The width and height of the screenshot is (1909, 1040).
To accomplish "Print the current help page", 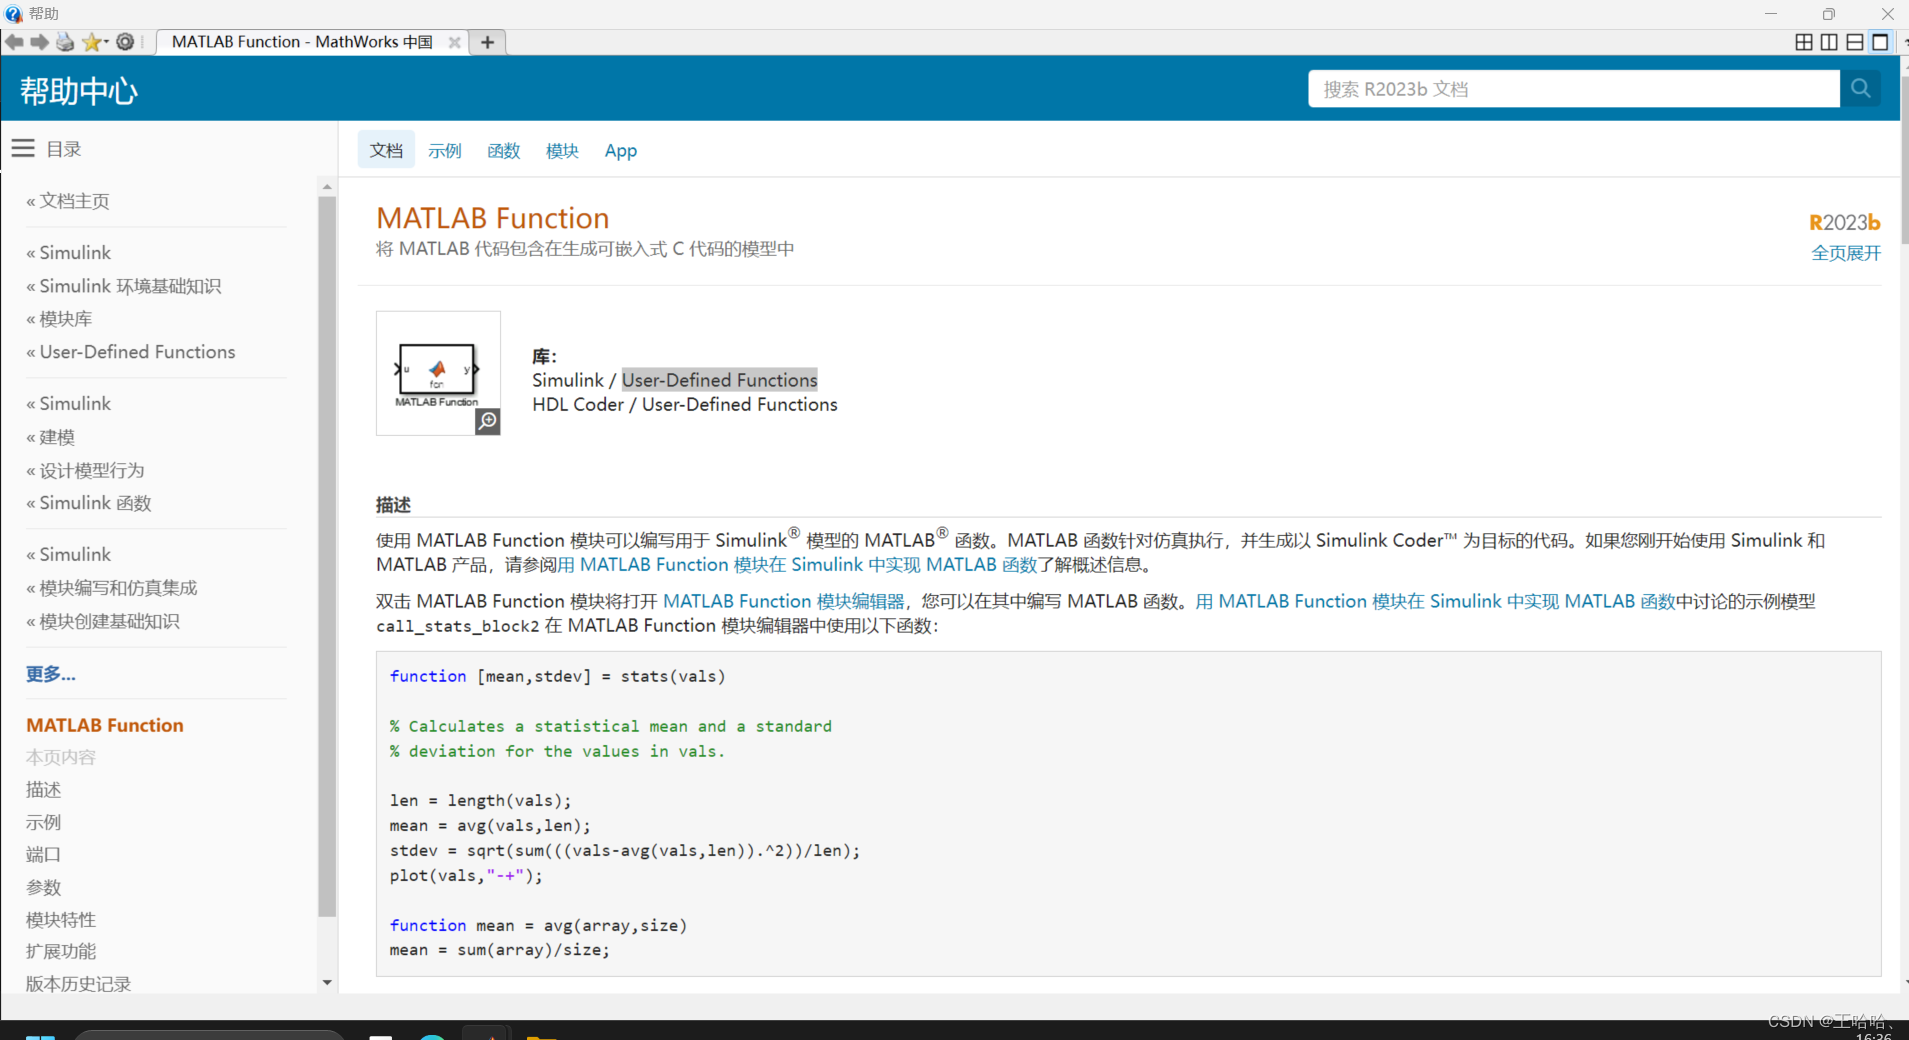I will point(65,42).
